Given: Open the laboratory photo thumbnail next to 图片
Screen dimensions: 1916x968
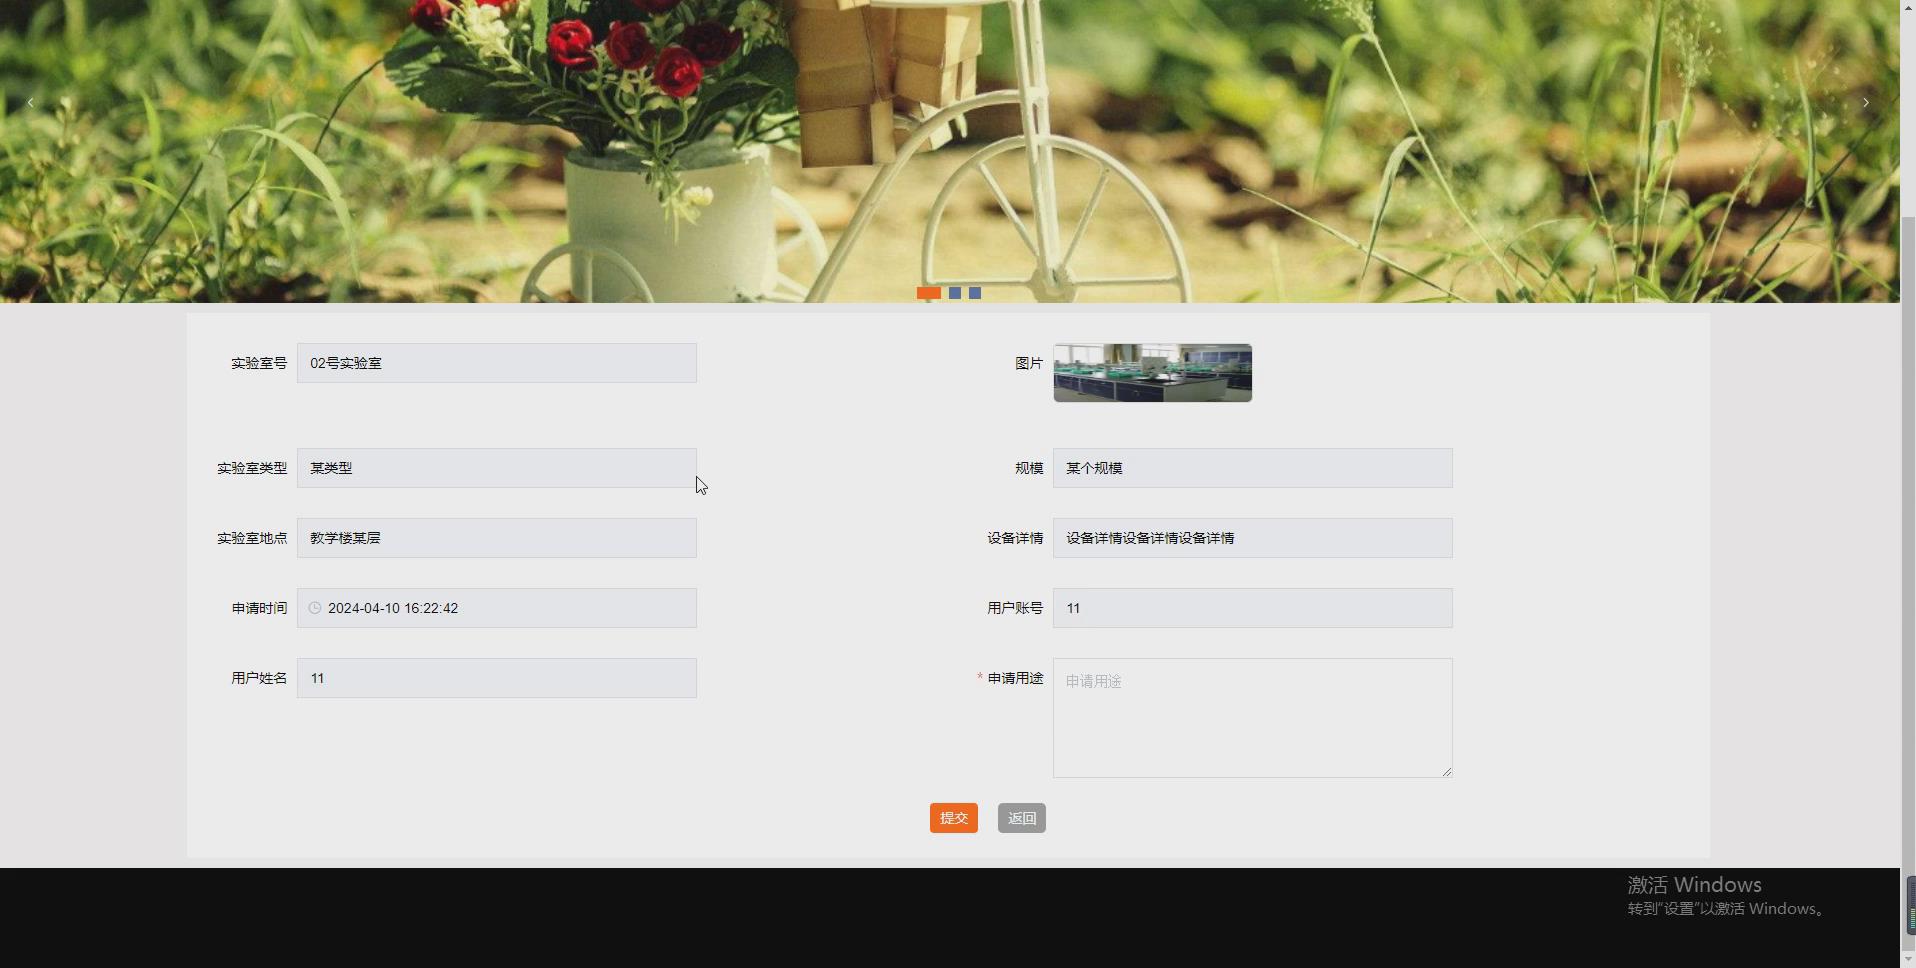Looking at the screenshot, I should tap(1151, 372).
